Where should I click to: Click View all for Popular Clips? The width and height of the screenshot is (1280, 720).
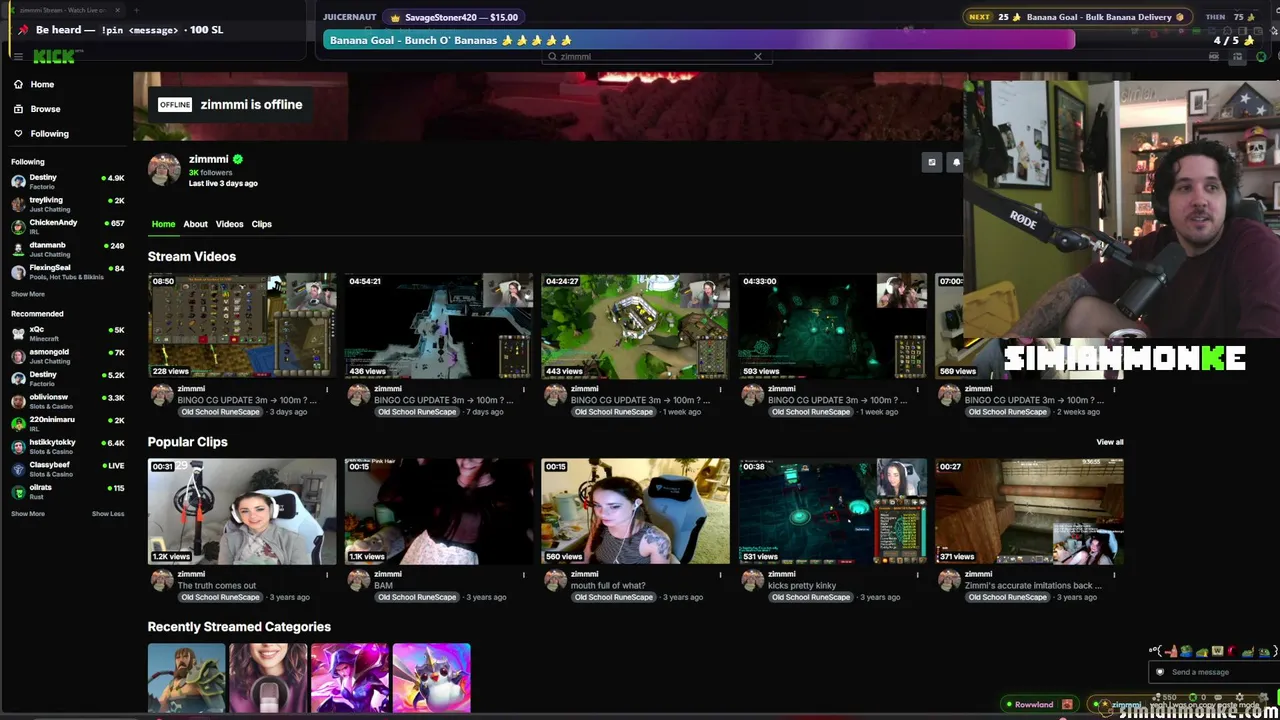pos(1110,442)
